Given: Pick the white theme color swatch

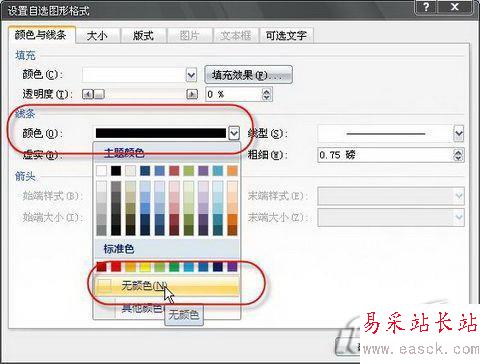Looking at the screenshot, I should [x=101, y=171].
